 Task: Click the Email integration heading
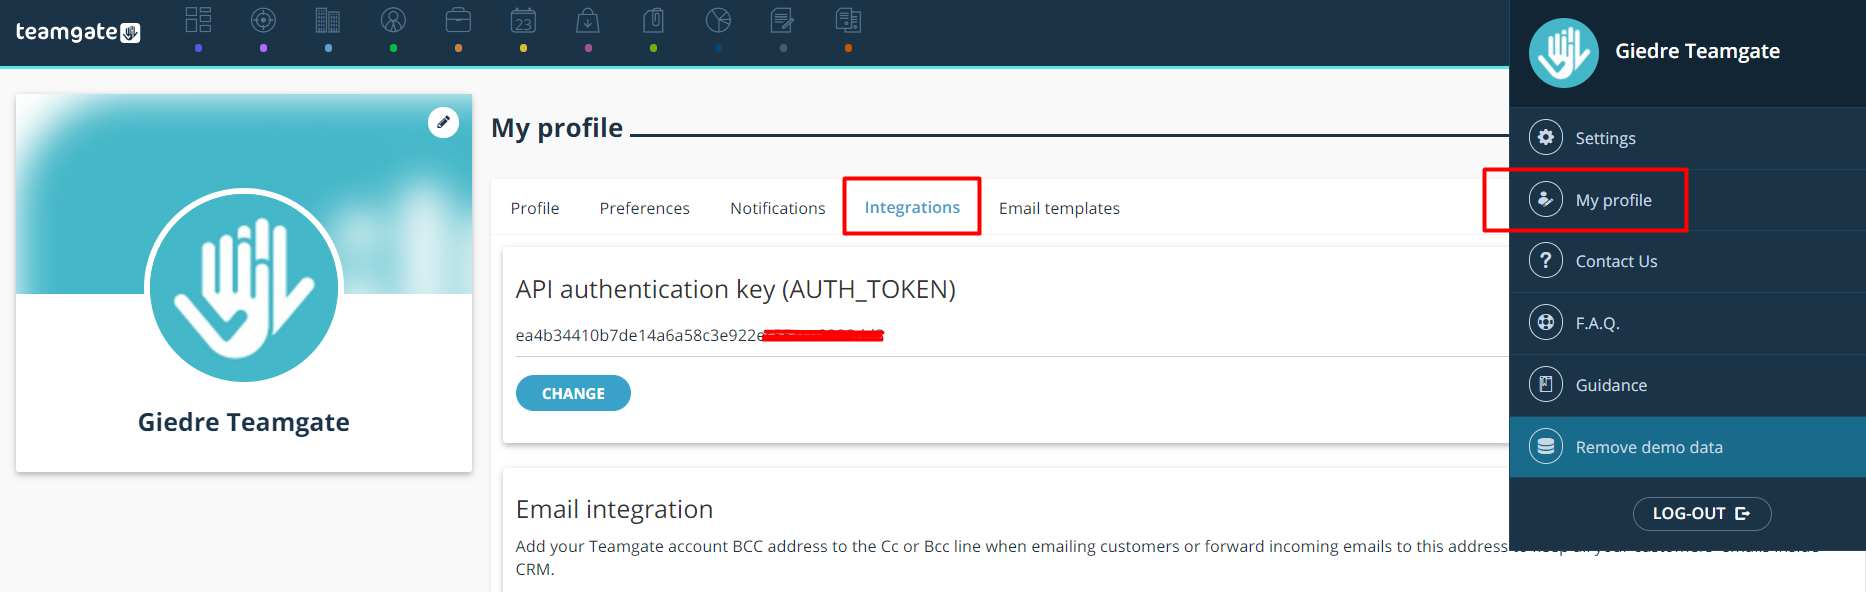click(x=614, y=509)
